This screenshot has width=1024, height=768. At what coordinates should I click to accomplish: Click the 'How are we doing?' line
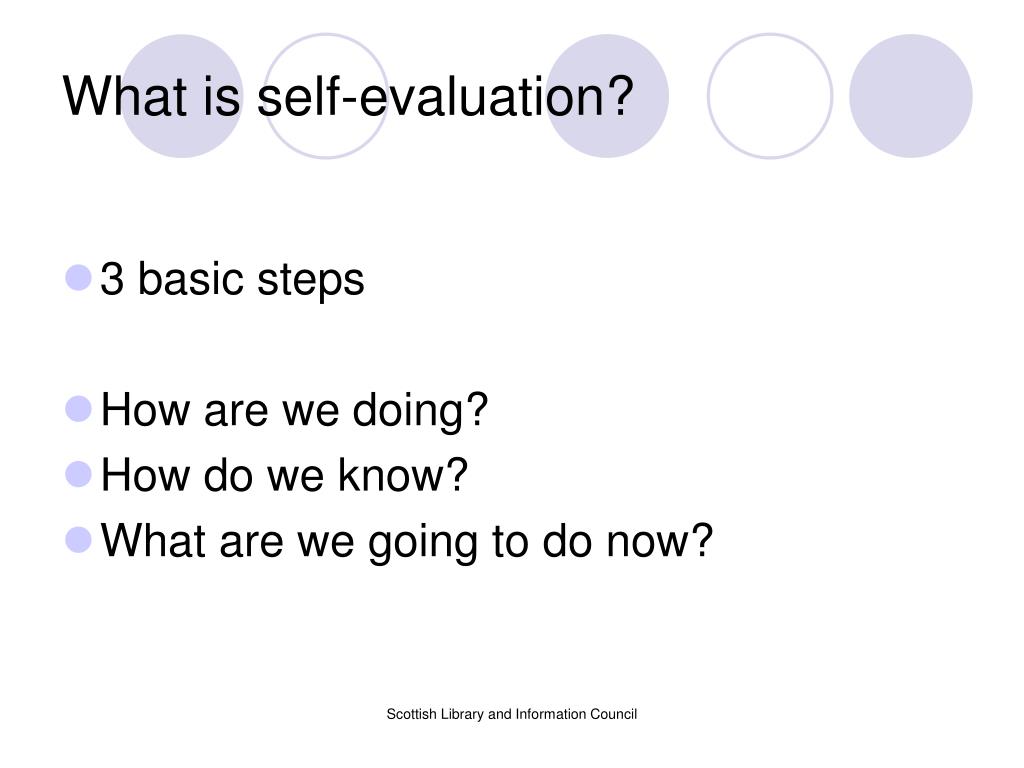click(x=294, y=411)
